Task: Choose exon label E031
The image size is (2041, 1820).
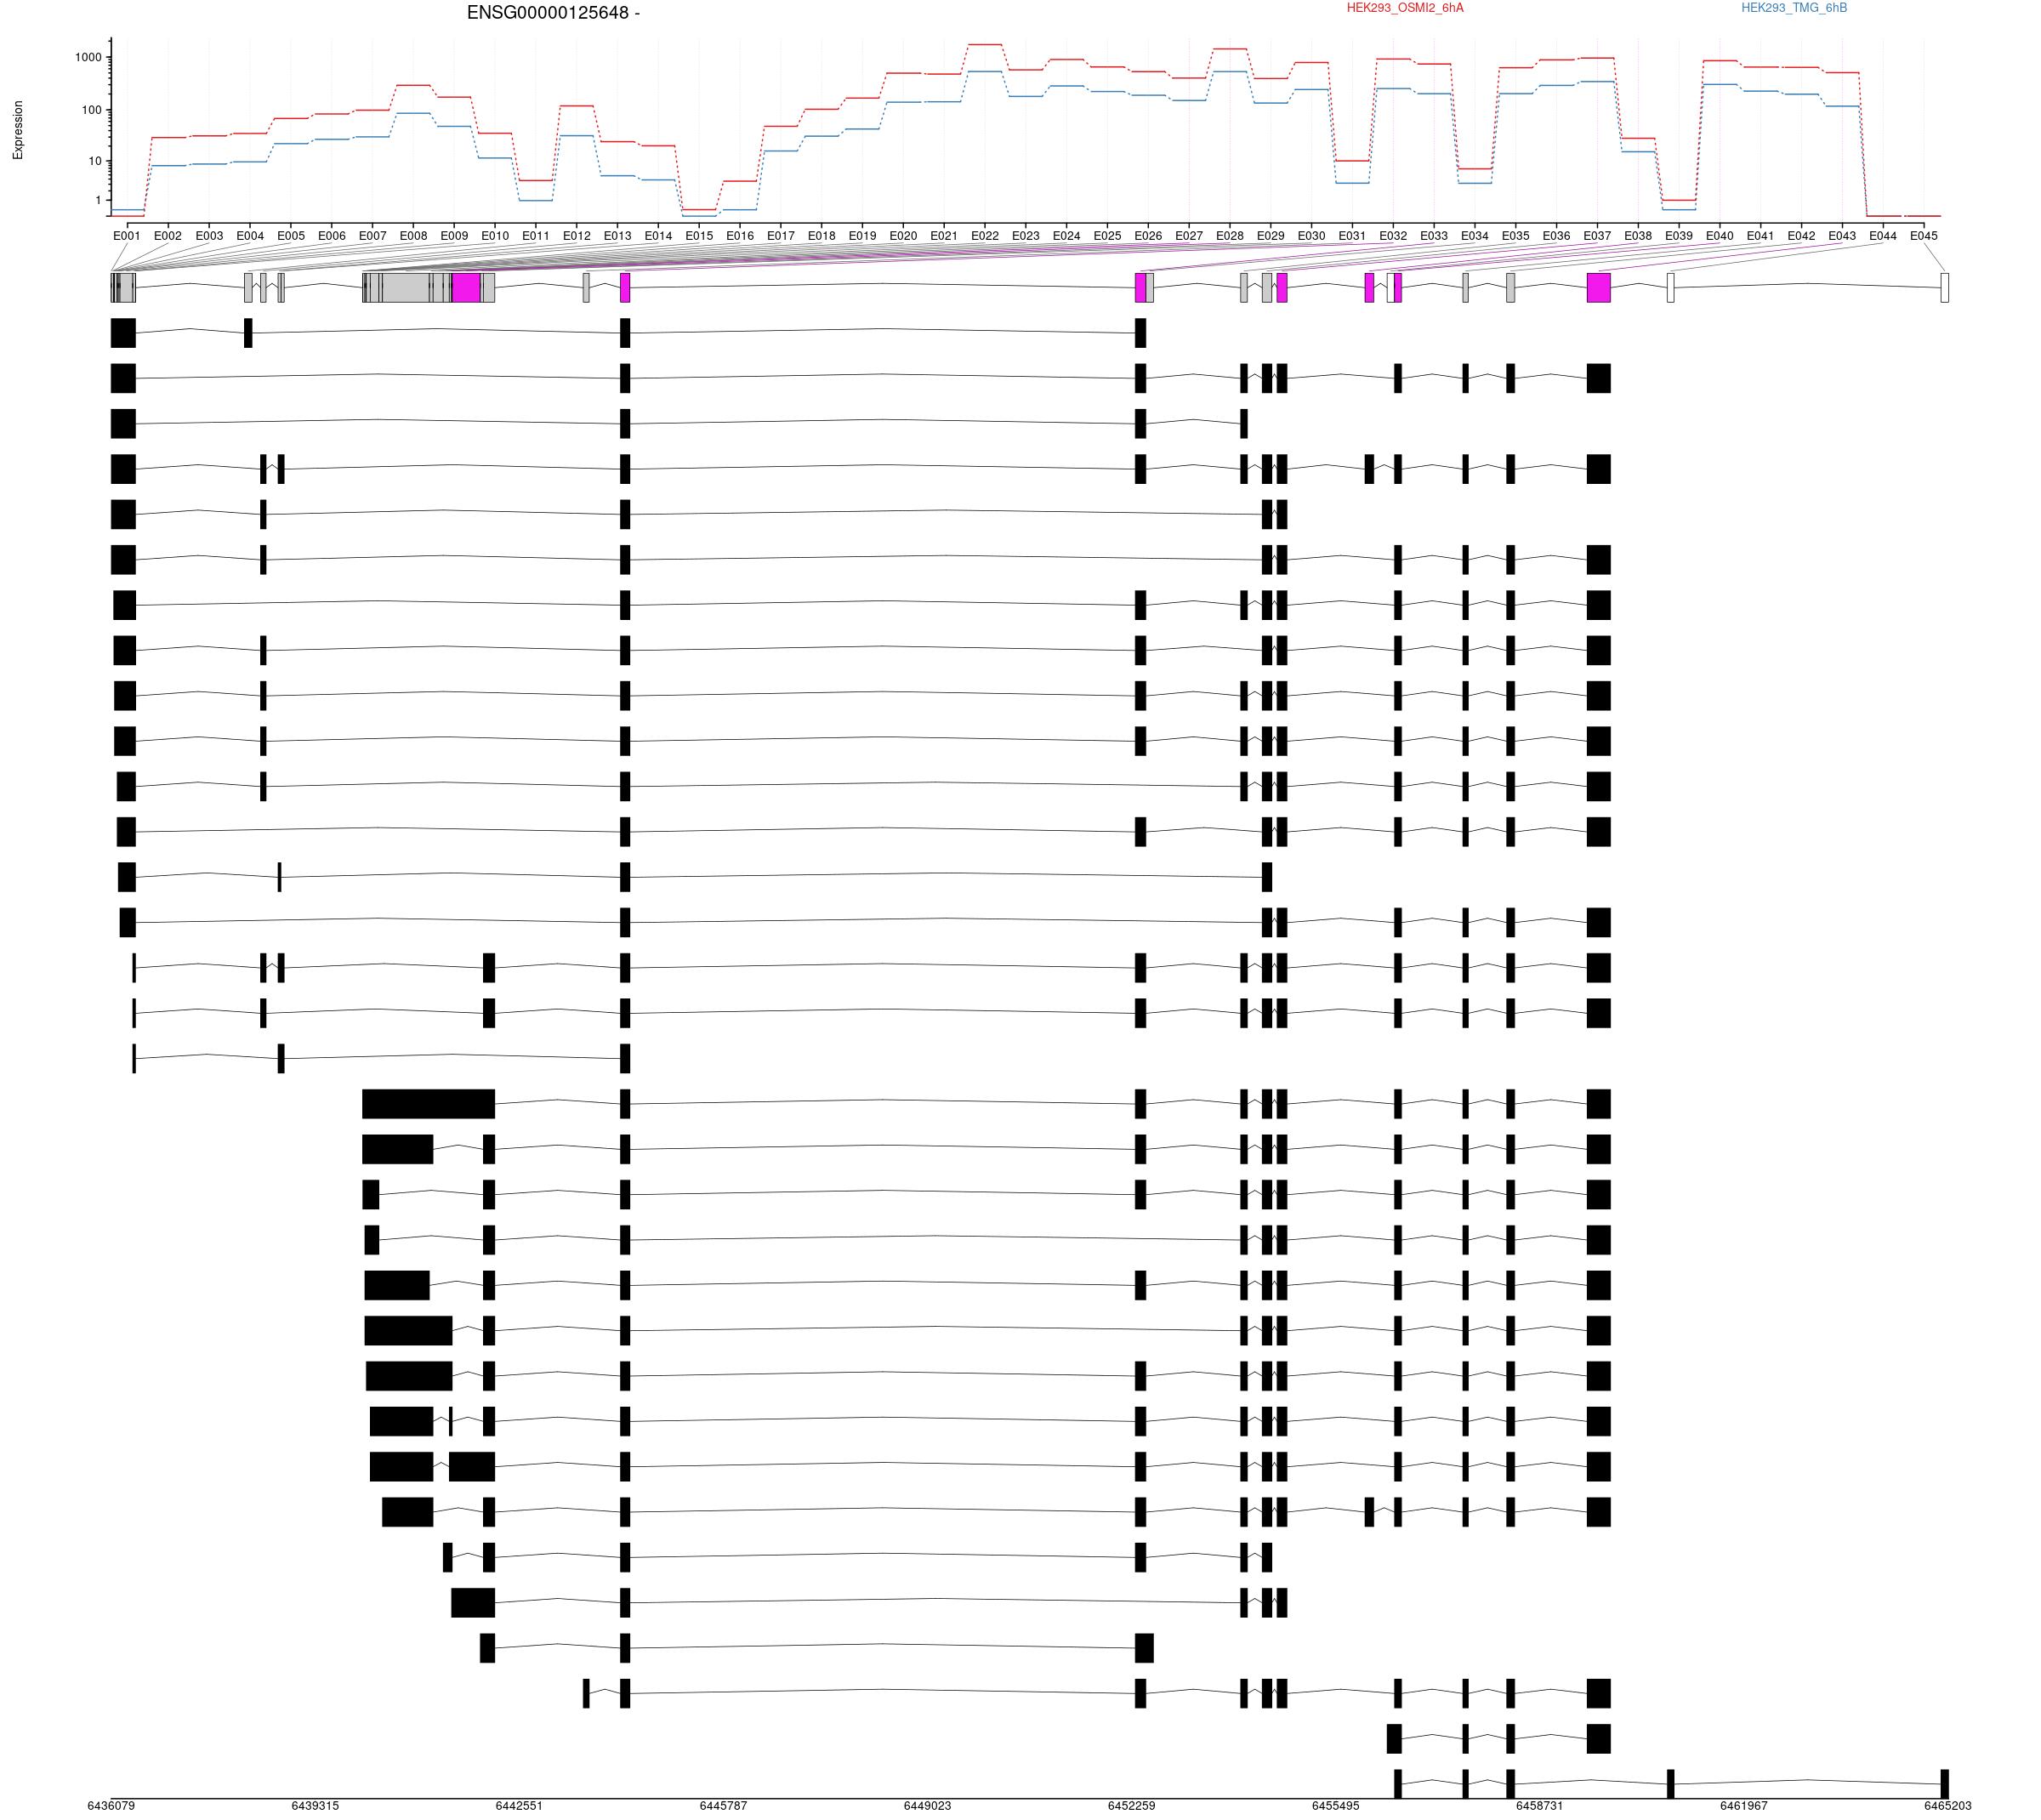Action: click(1352, 236)
